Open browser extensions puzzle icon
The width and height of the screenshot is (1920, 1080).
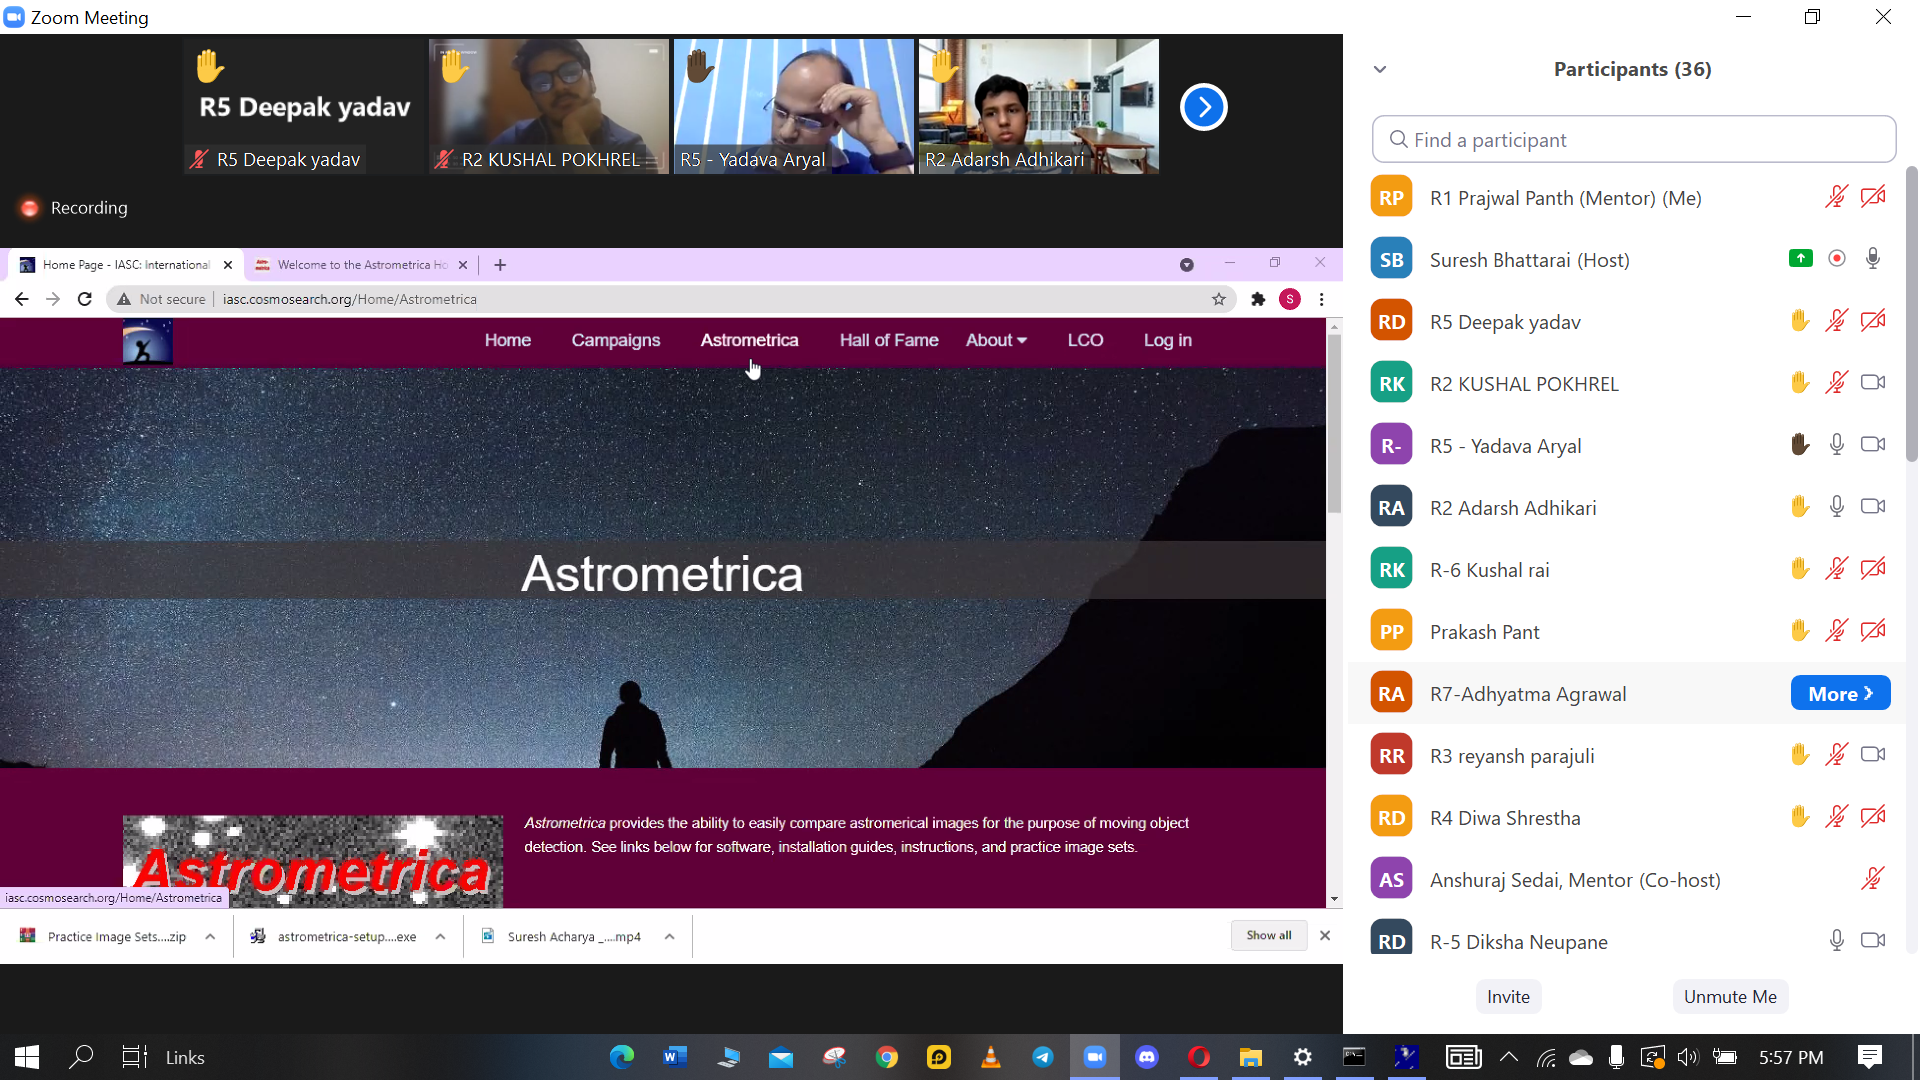pos(1258,299)
